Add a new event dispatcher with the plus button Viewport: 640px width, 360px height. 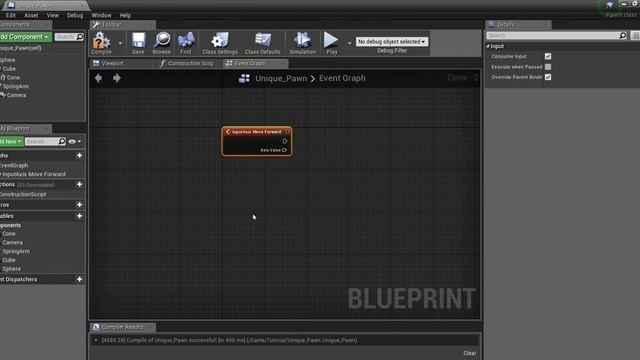coord(79,280)
